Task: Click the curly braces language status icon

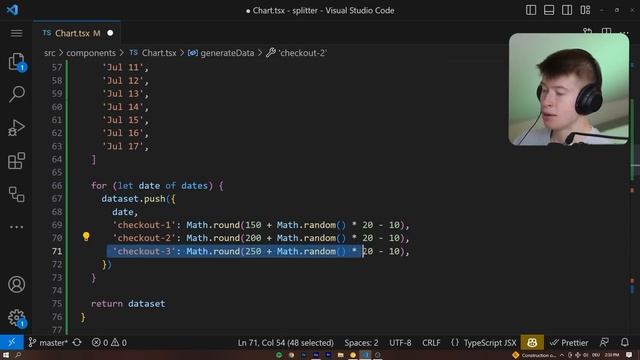Action: [x=455, y=342]
